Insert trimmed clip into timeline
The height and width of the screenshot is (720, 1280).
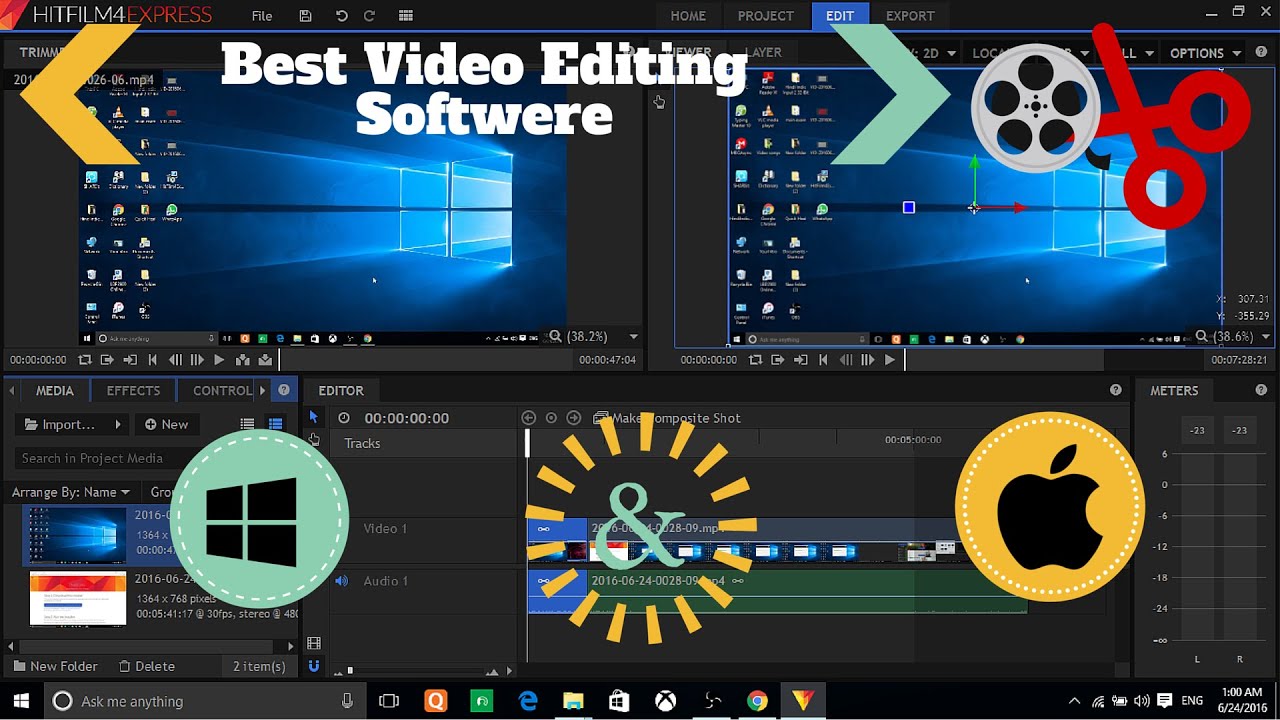(x=242, y=360)
